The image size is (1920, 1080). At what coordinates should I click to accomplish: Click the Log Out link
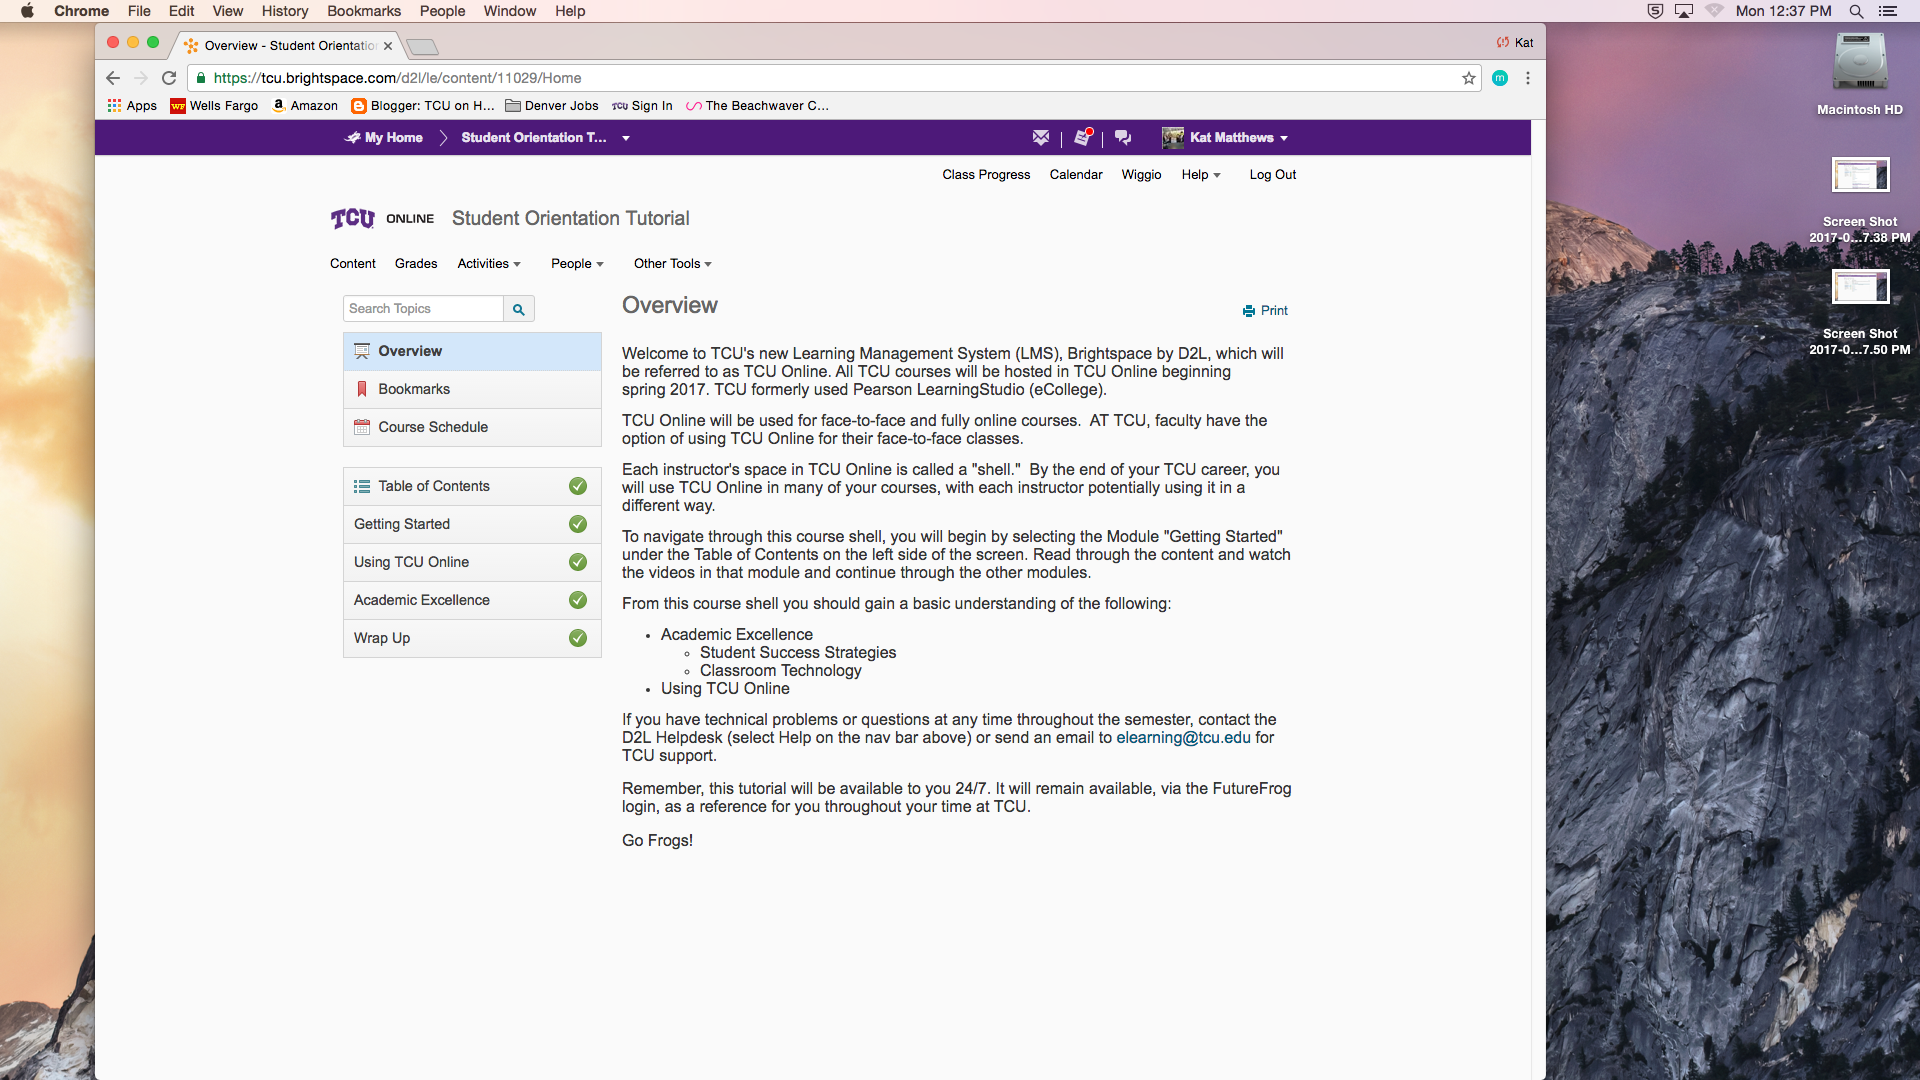(1272, 175)
